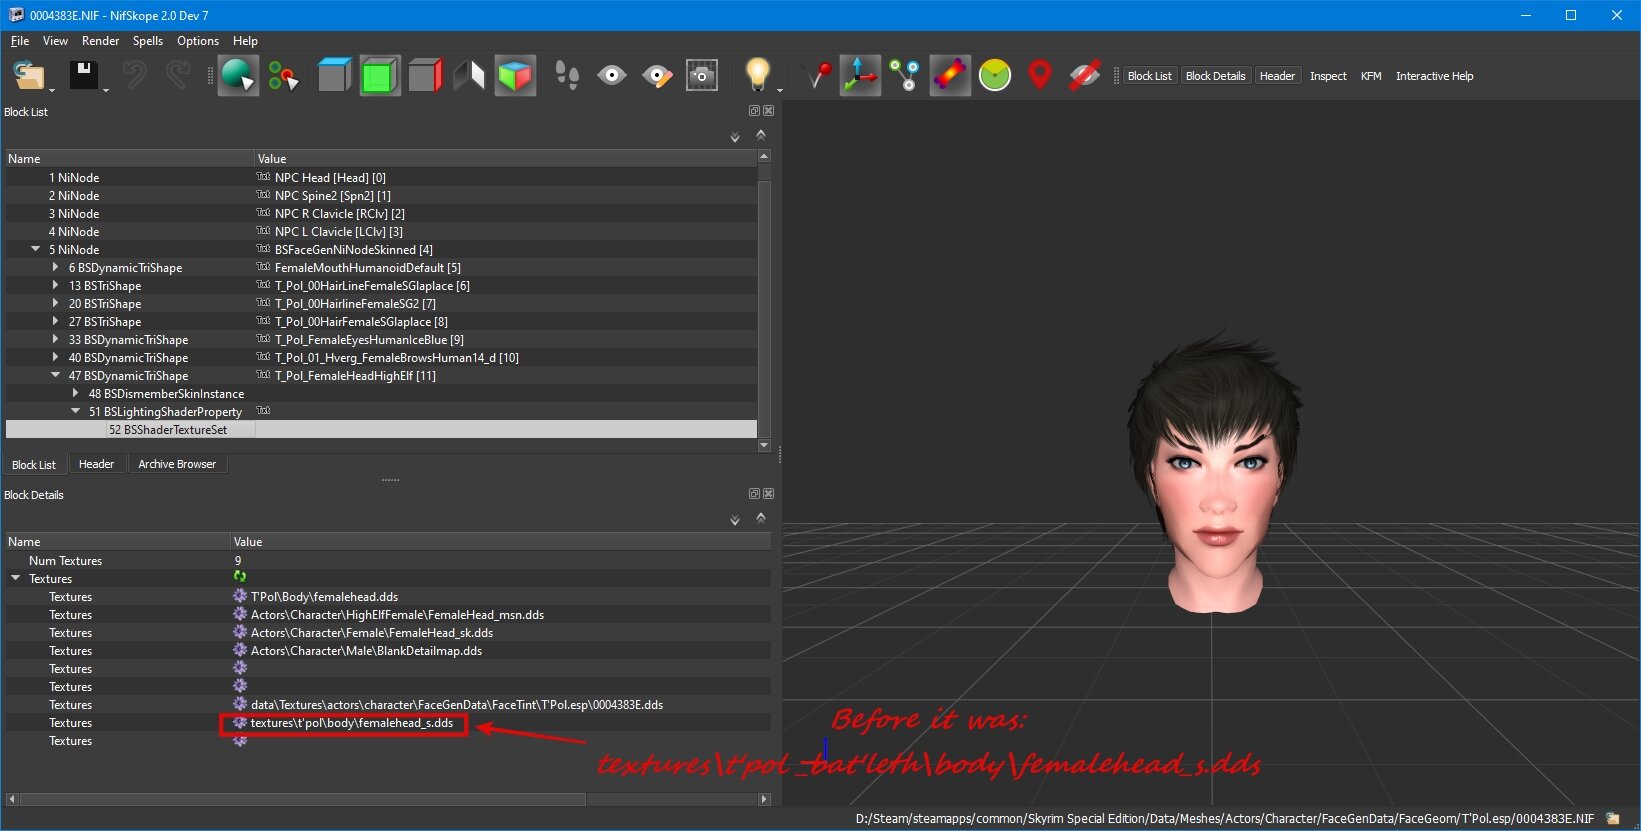Take a screenshot with the camera icon

702,75
